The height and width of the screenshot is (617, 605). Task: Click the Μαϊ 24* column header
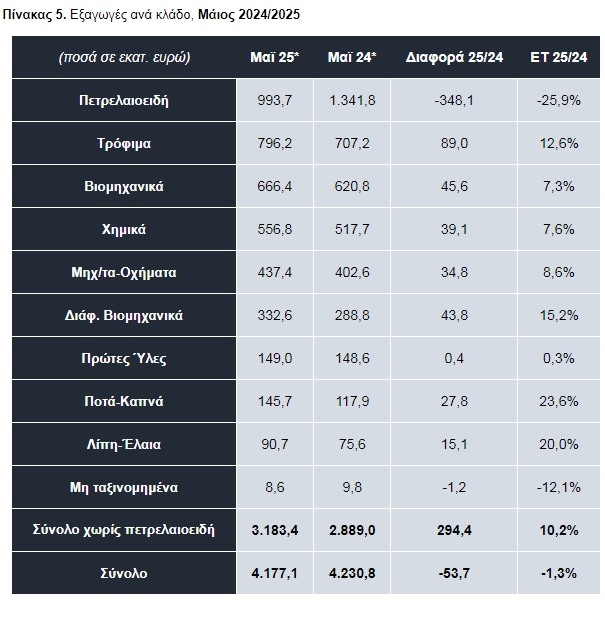pos(352,57)
